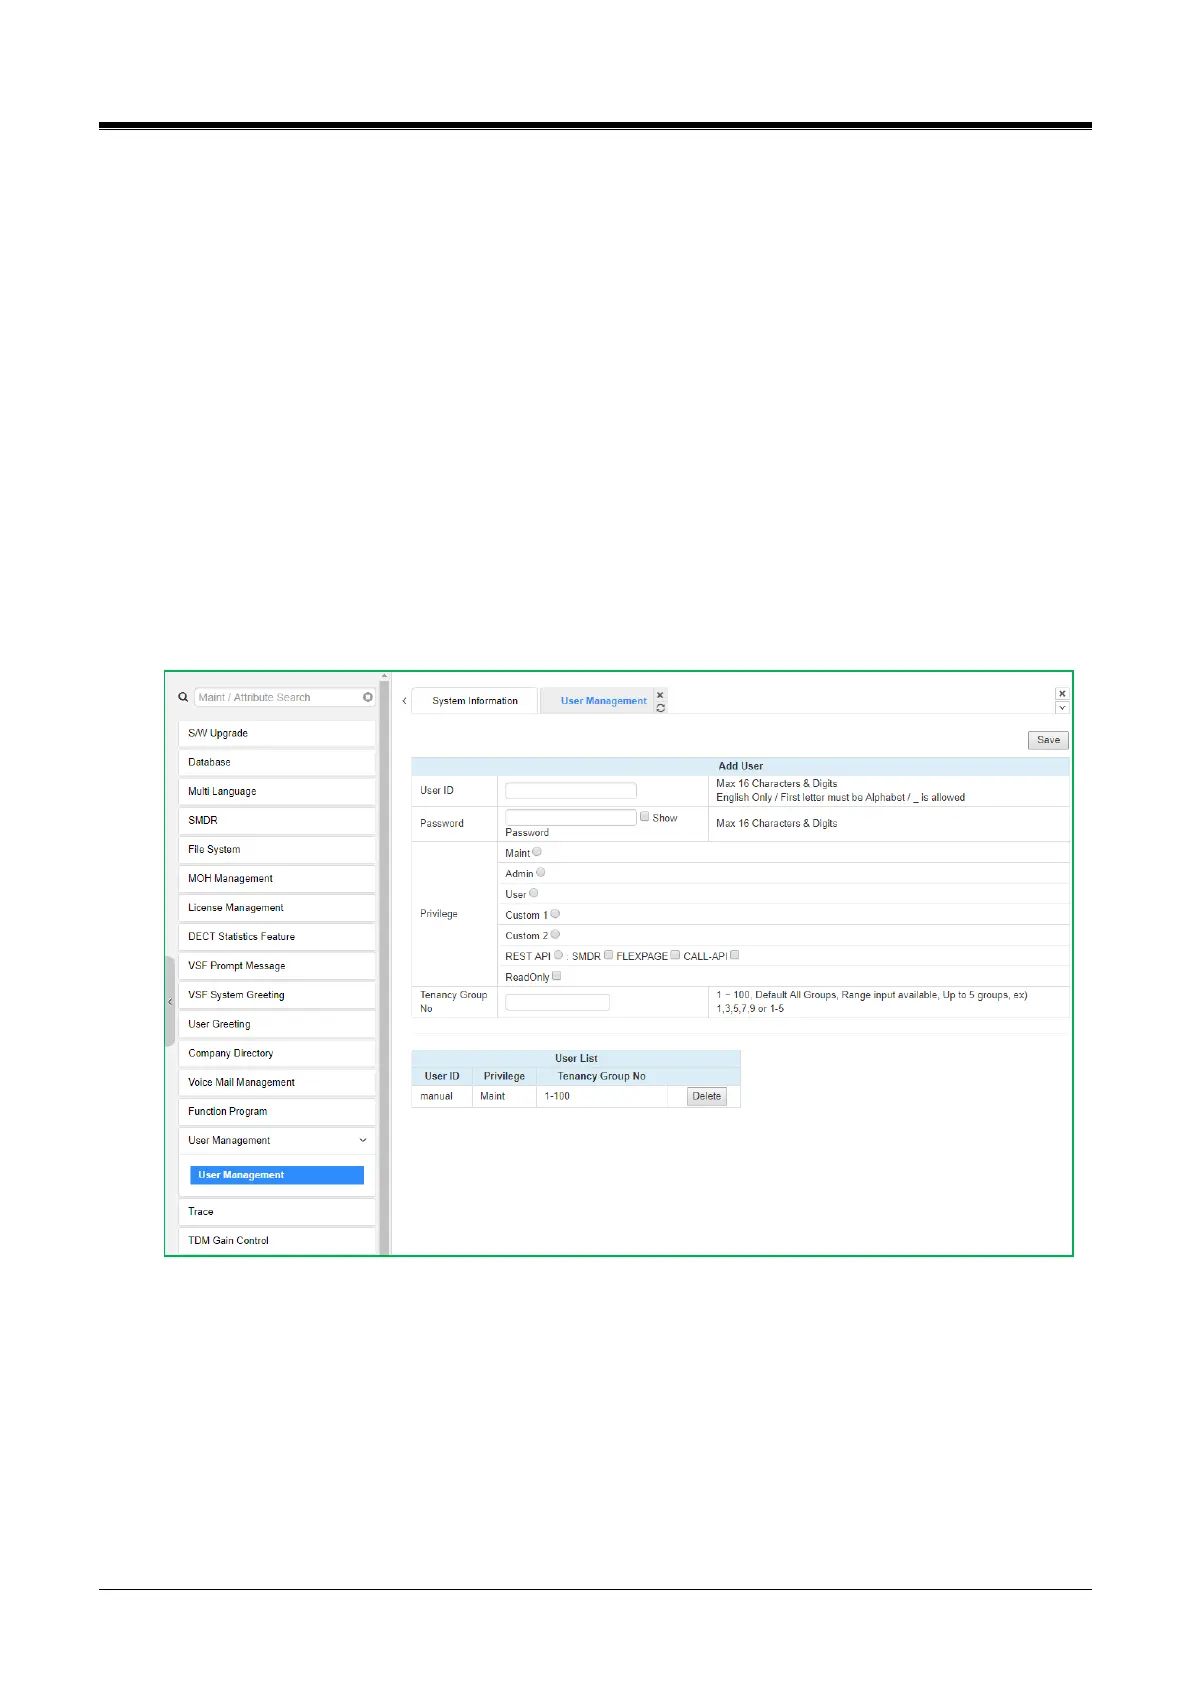
Task: Close the User Management tab
Action: coord(660,694)
